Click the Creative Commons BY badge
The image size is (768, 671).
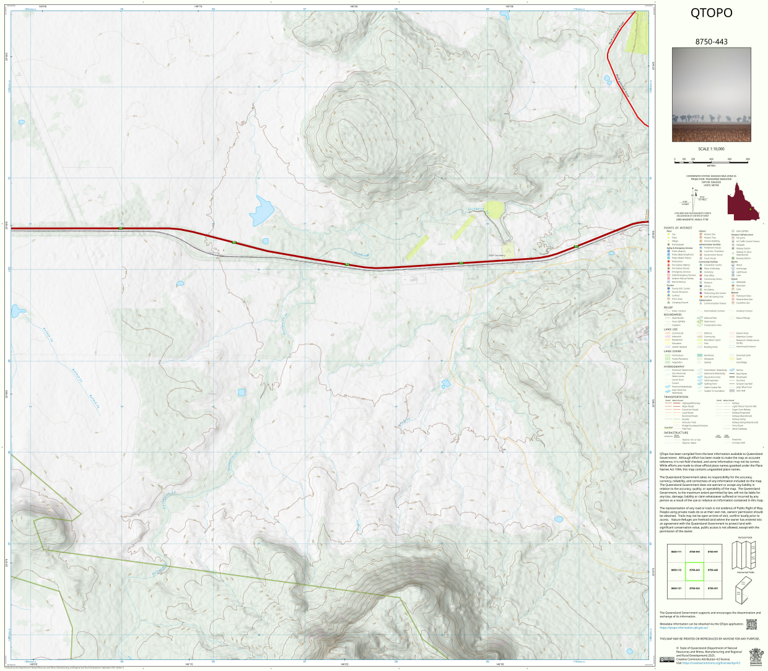(666, 660)
